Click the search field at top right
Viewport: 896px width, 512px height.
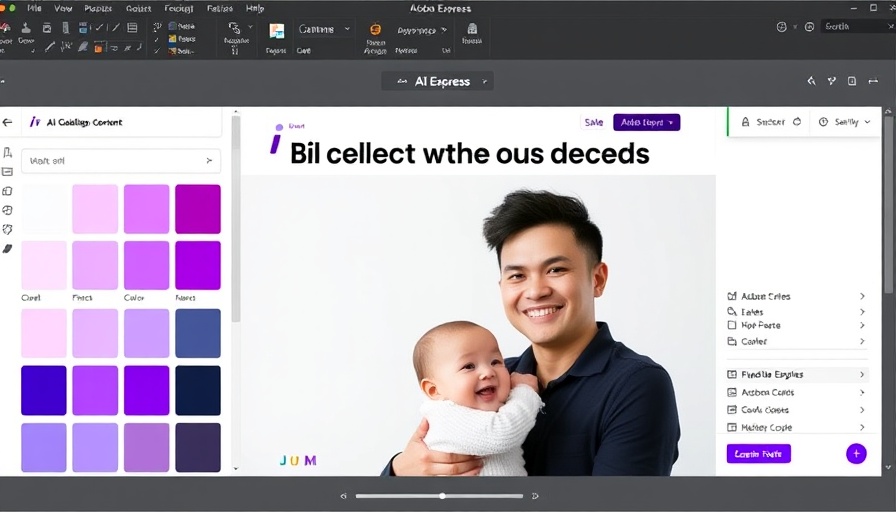(x=857, y=26)
